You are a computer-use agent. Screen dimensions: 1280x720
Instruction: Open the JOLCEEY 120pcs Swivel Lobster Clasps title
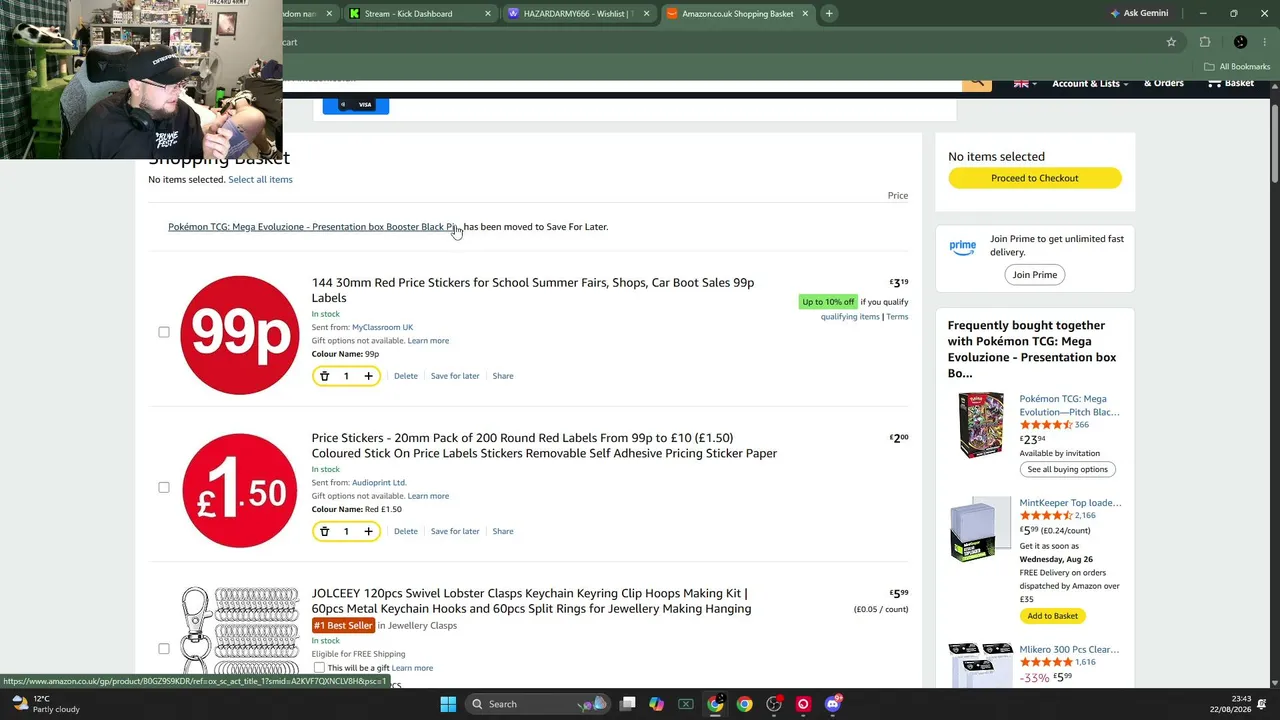coord(531,601)
